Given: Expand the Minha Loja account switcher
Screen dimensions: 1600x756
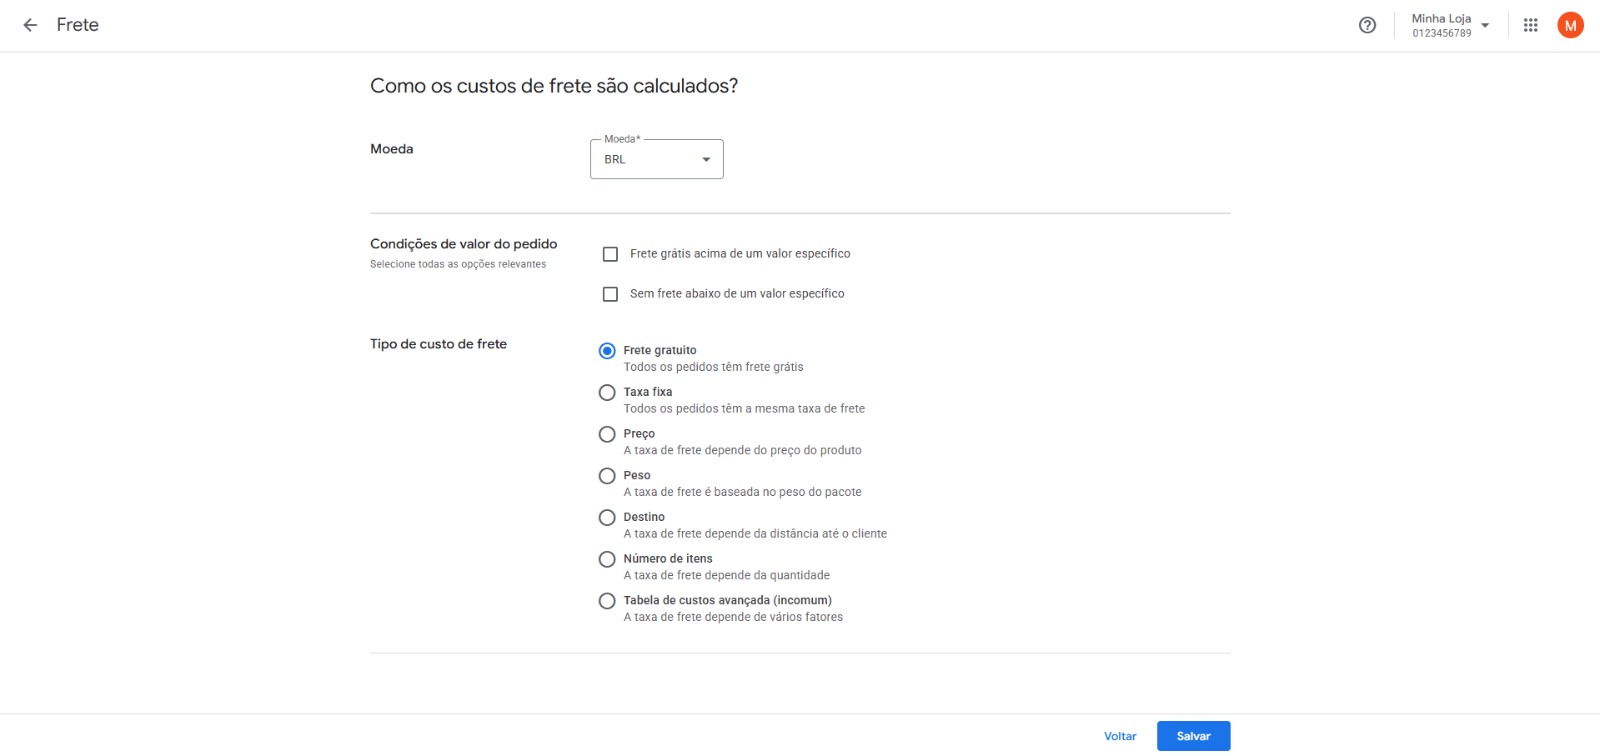Looking at the screenshot, I should 1485,26.
